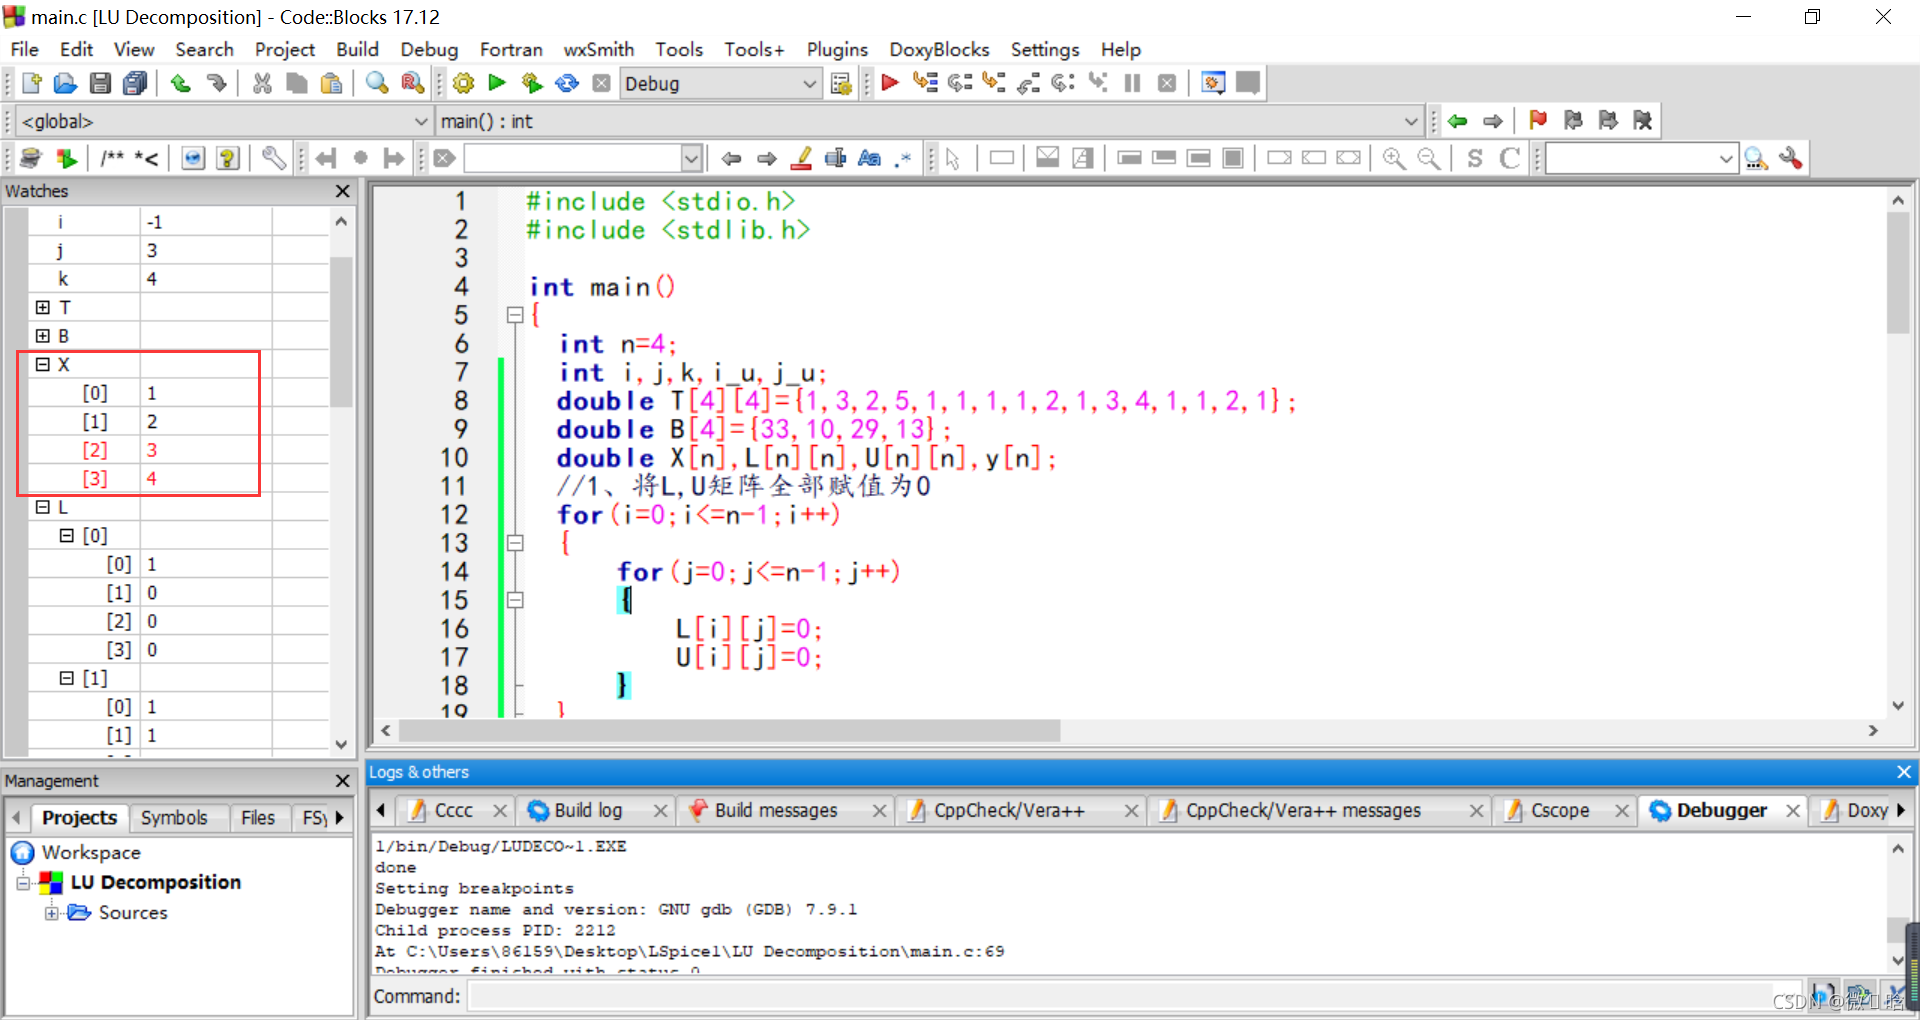The height and width of the screenshot is (1020, 1920).
Task: Expand the B watch variable
Action: point(43,336)
